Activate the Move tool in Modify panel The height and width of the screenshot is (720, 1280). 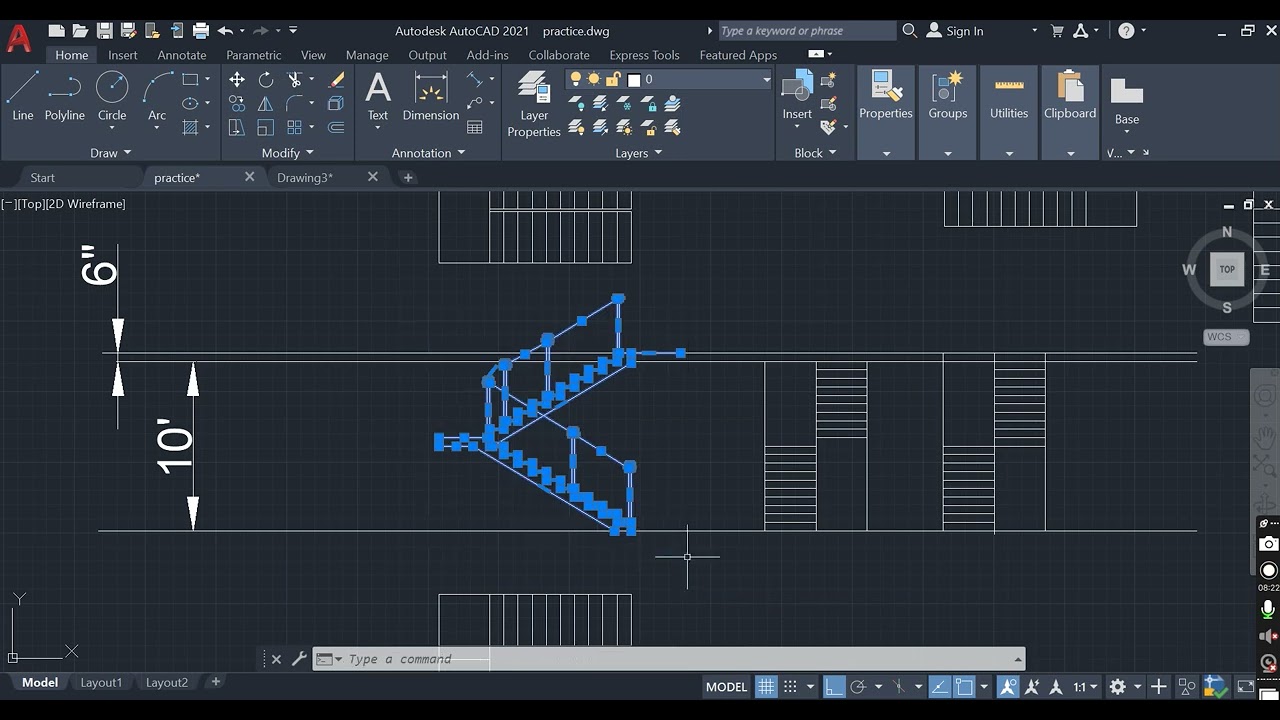click(237, 79)
